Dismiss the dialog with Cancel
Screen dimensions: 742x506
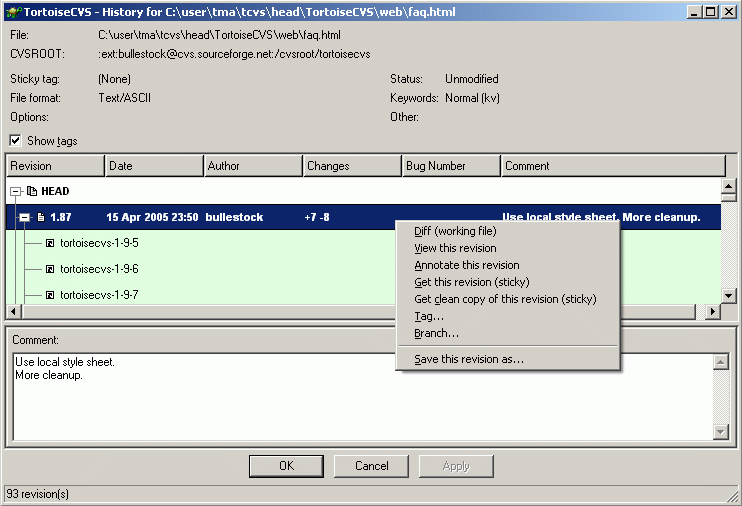click(x=371, y=466)
